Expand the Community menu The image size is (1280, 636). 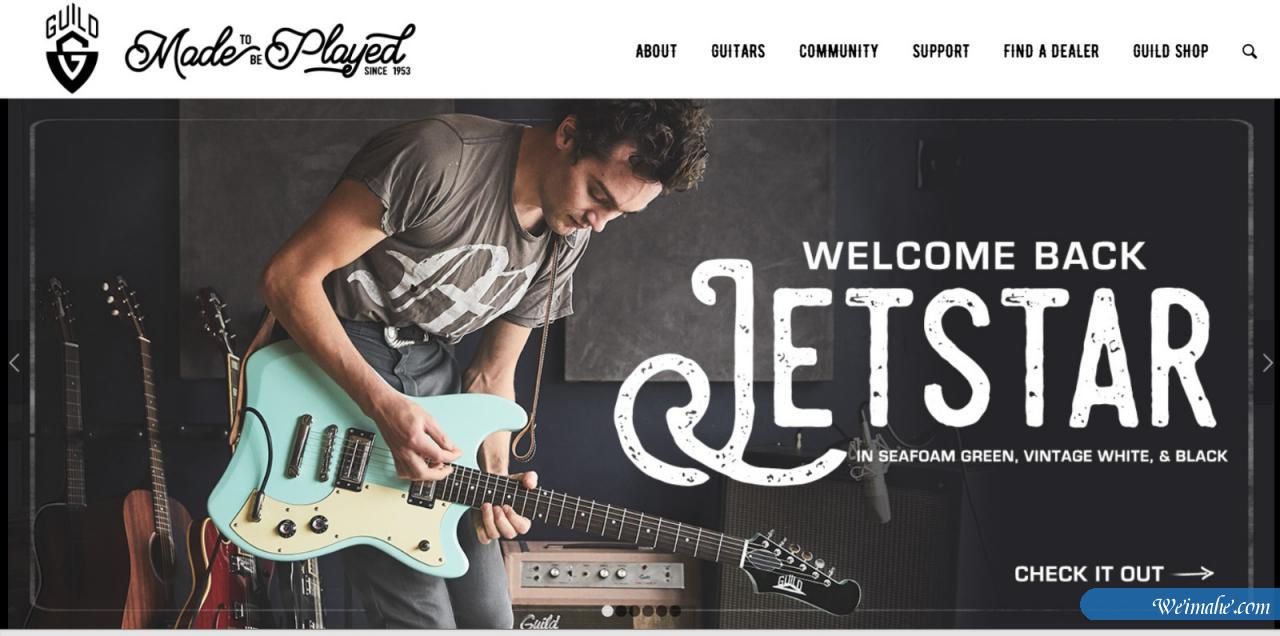pyautogui.click(x=838, y=51)
